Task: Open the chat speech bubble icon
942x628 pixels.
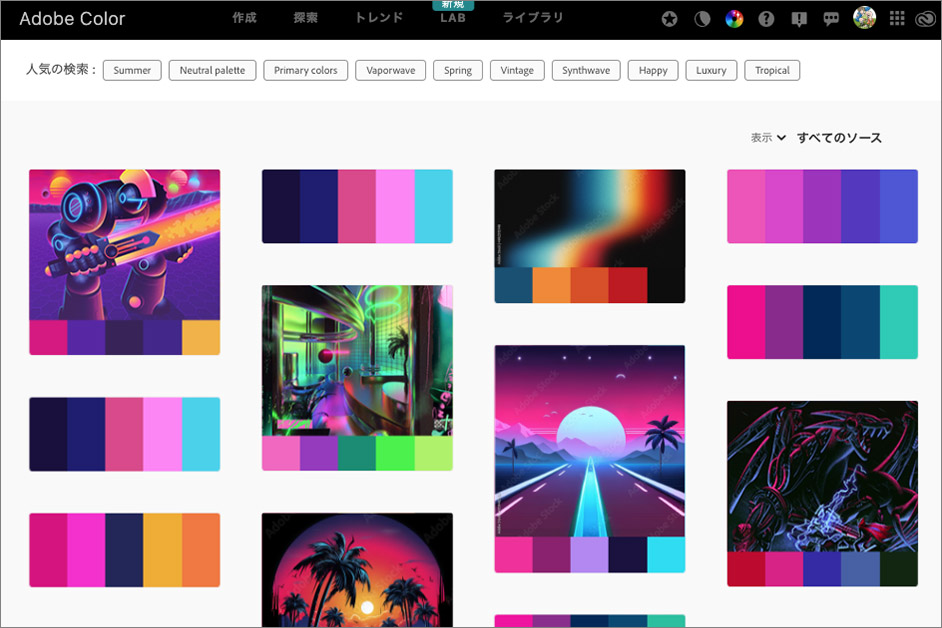Action: pyautogui.click(x=831, y=19)
